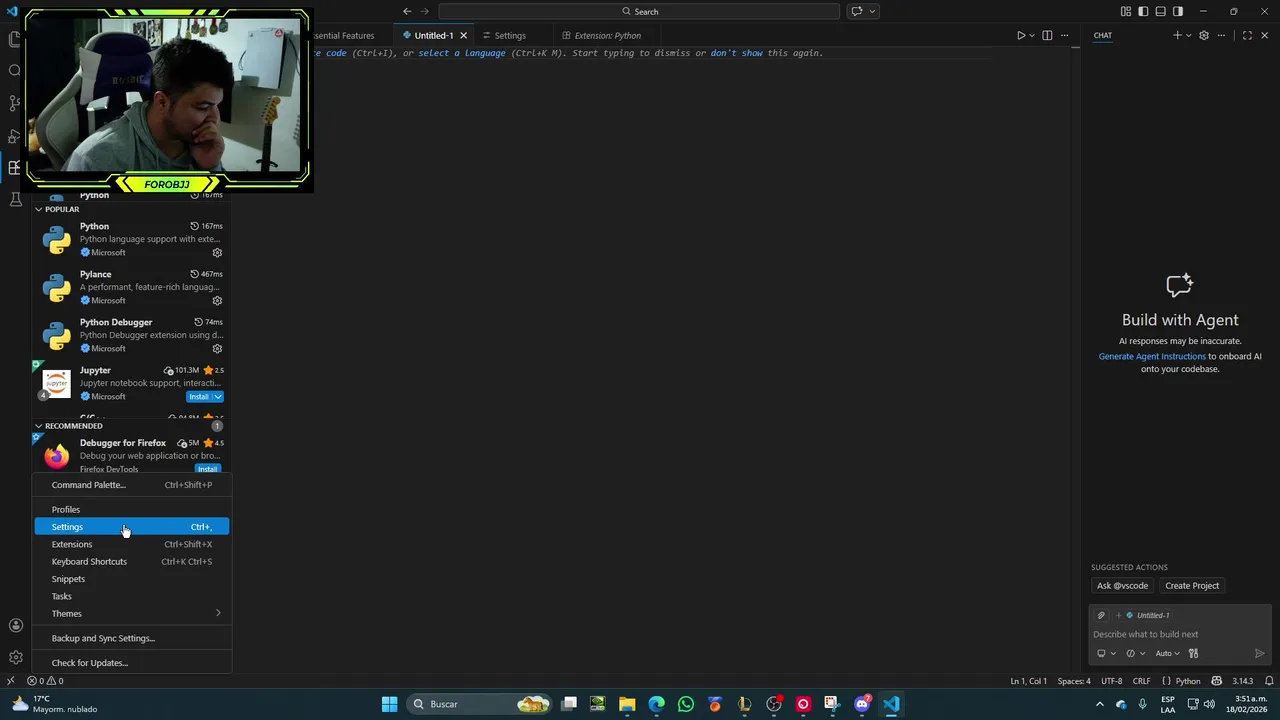The height and width of the screenshot is (720, 1280).
Task: Click the Create Project button
Action: coord(1192,586)
